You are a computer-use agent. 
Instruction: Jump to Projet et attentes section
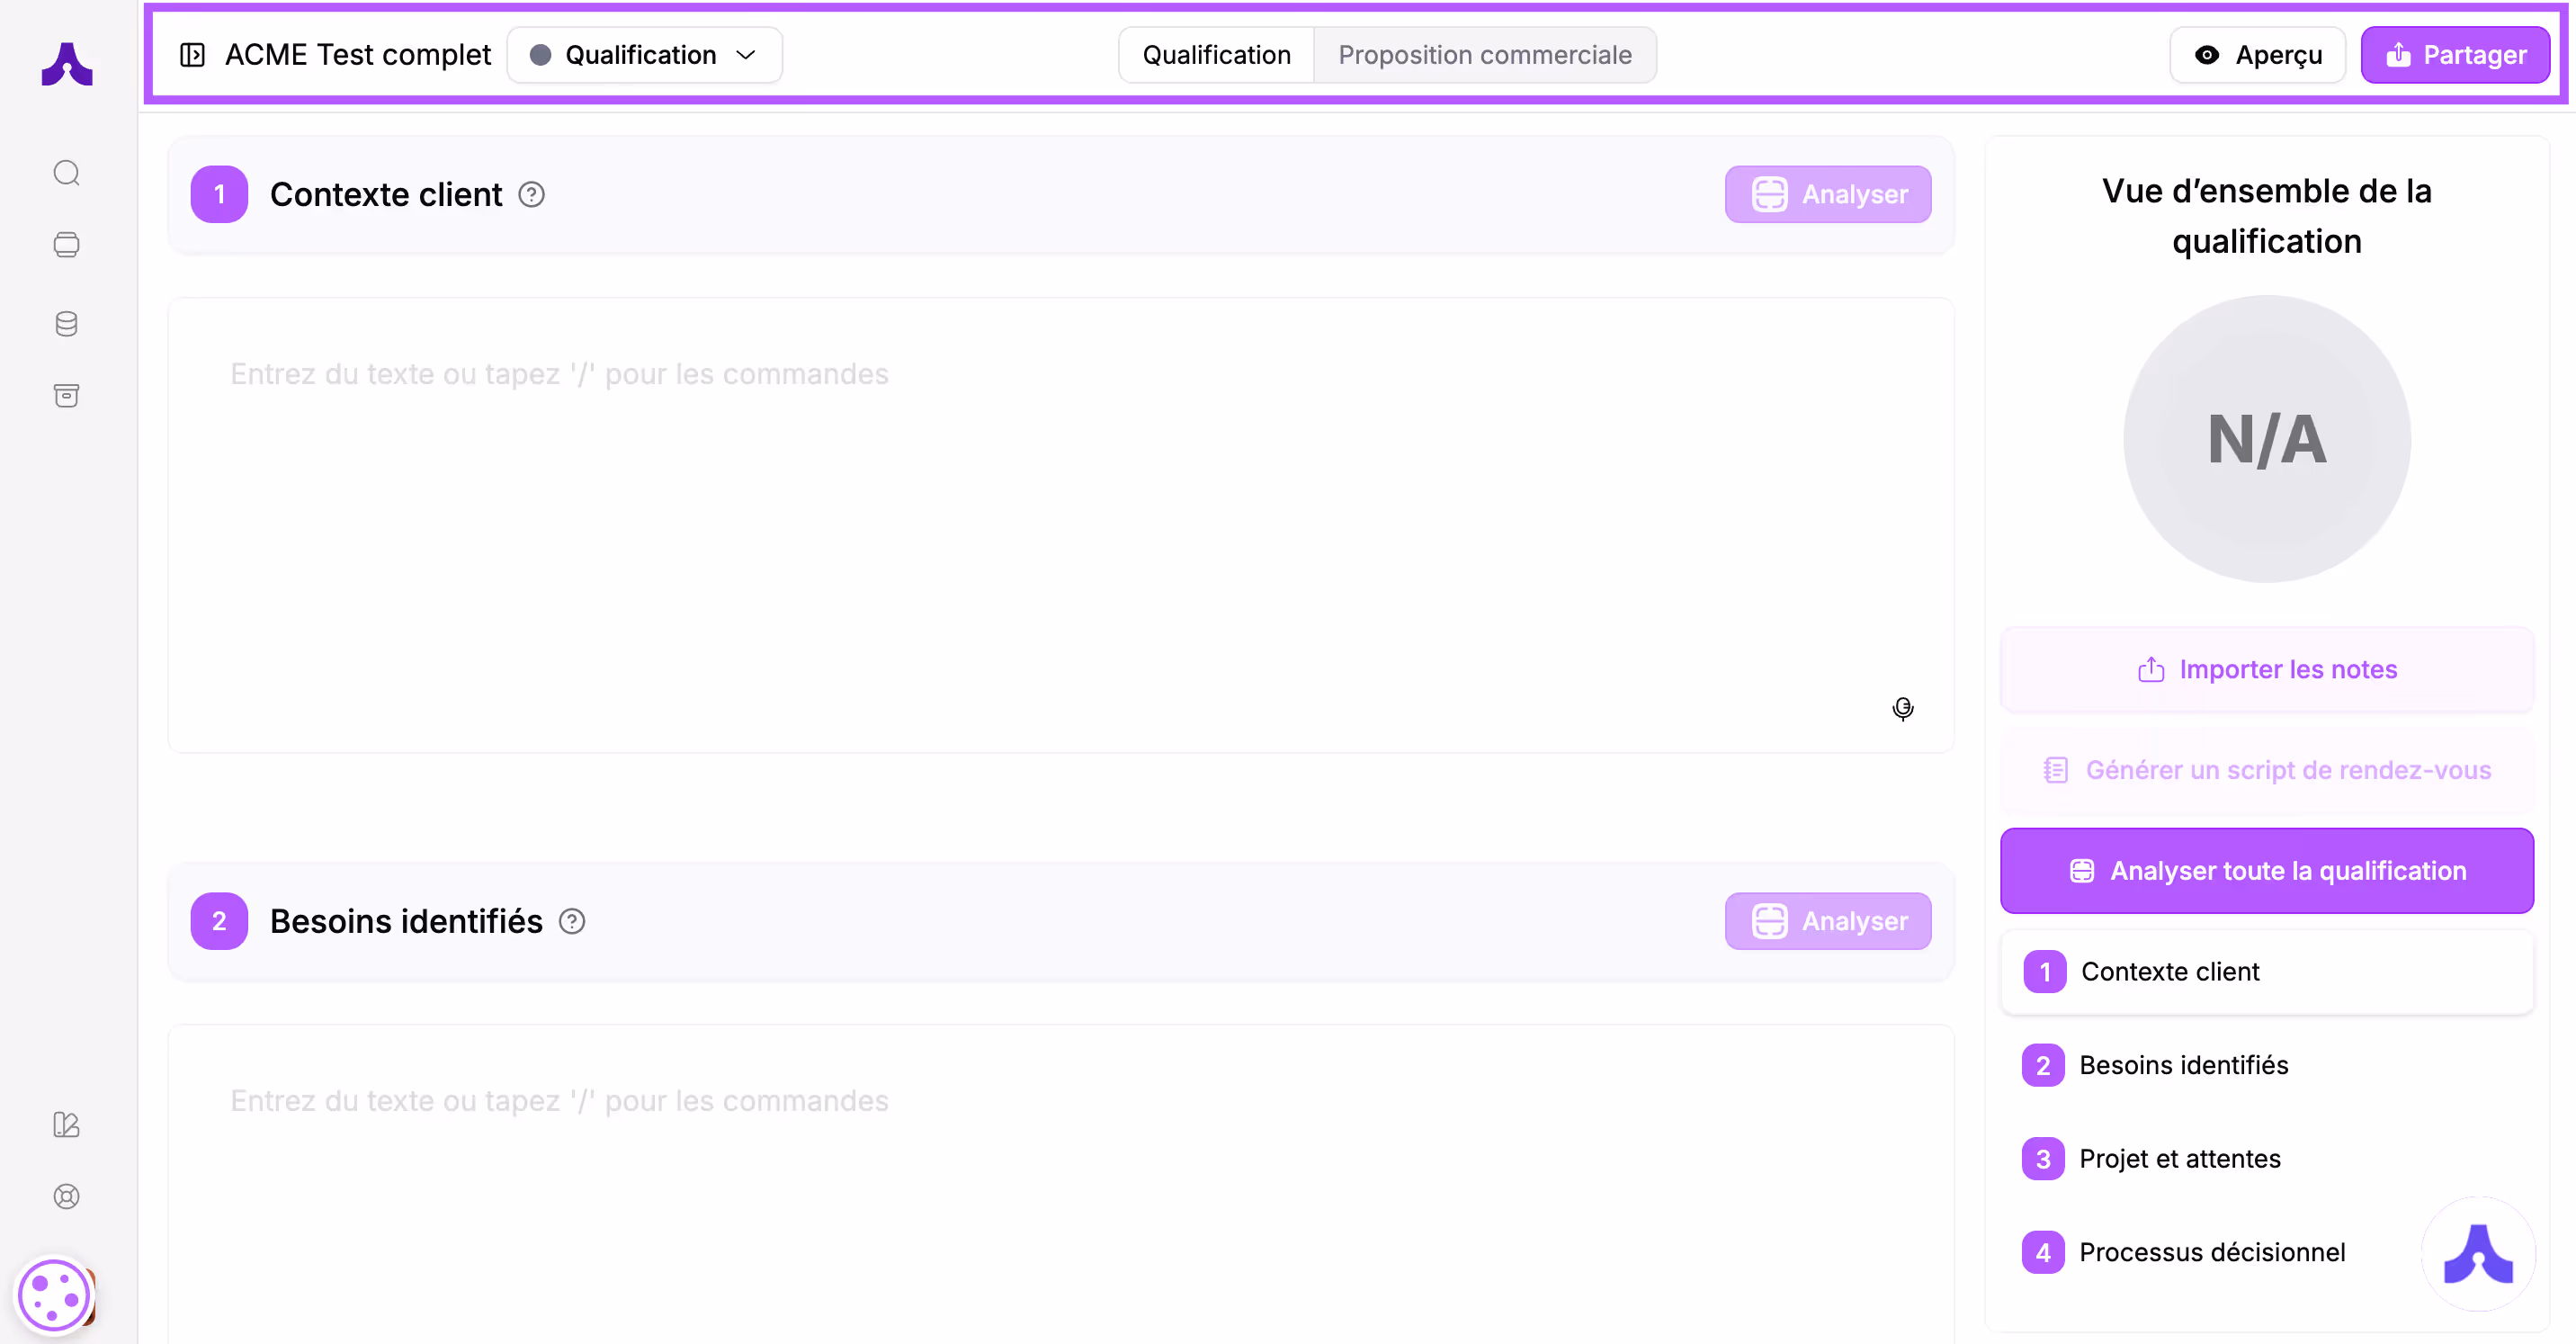2179,1159
